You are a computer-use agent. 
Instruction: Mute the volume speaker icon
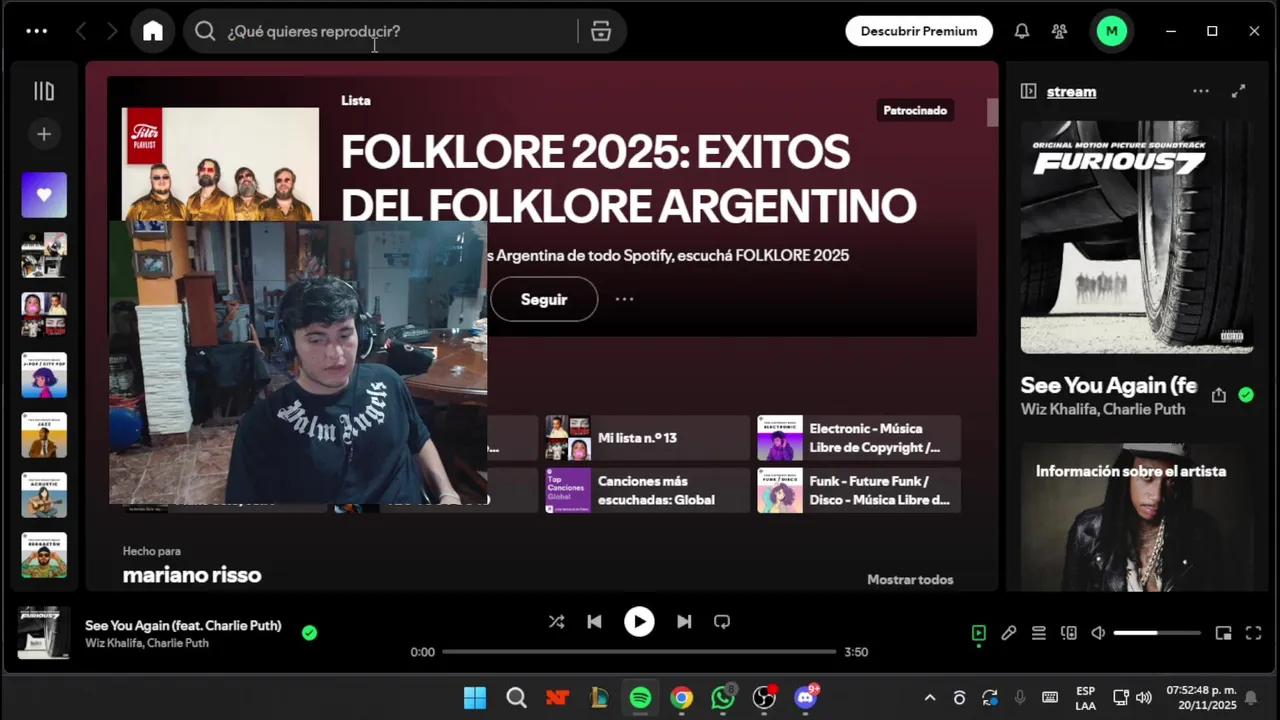point(1098,633)
